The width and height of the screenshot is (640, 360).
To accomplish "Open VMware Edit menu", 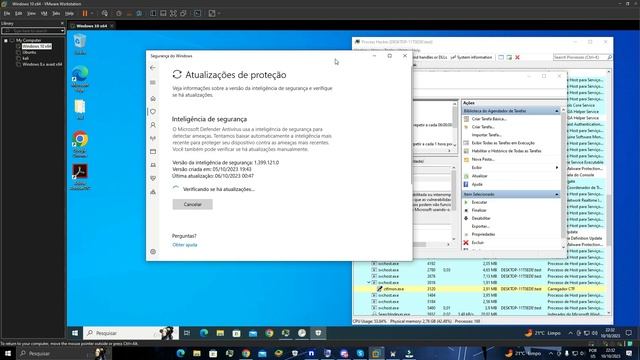I will tap(19, 13).
